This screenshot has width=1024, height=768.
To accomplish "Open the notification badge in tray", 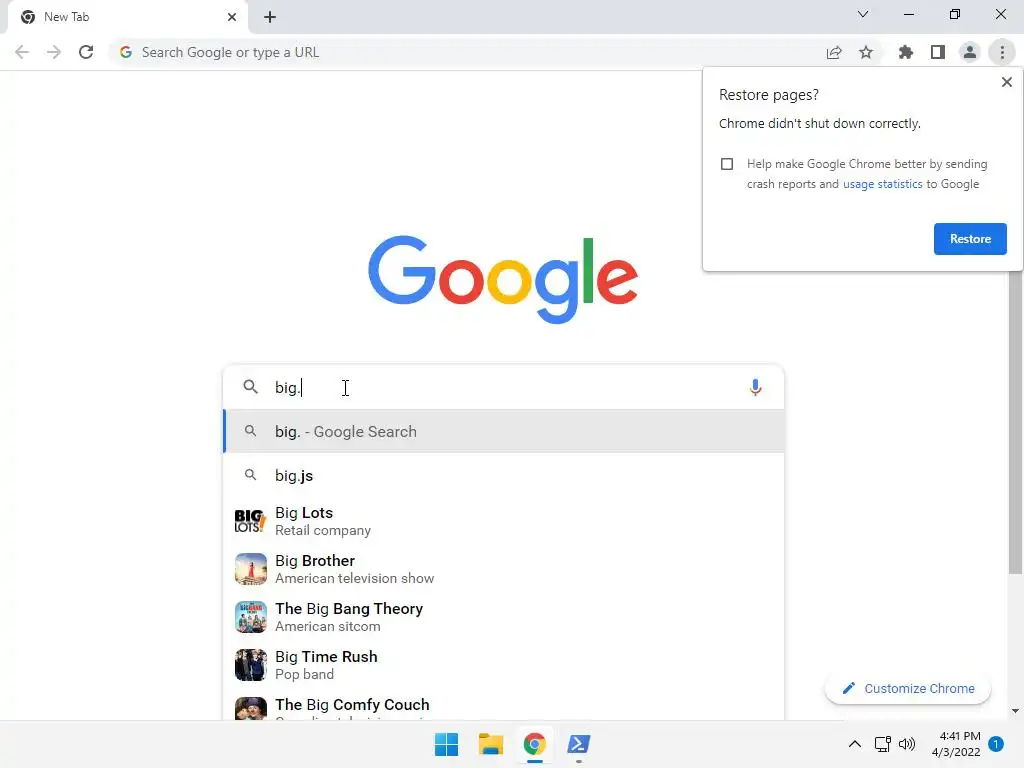I will [x=996, y=743].
